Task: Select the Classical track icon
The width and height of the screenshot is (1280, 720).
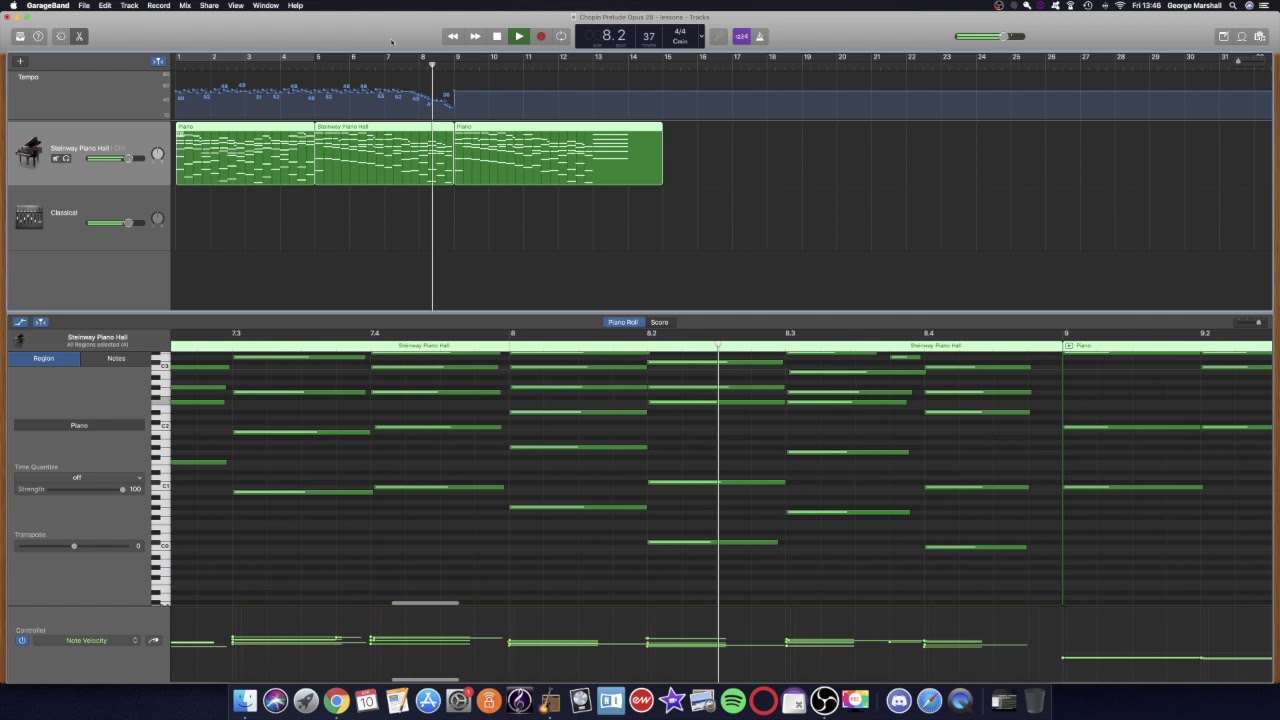Action: point(28,217)
